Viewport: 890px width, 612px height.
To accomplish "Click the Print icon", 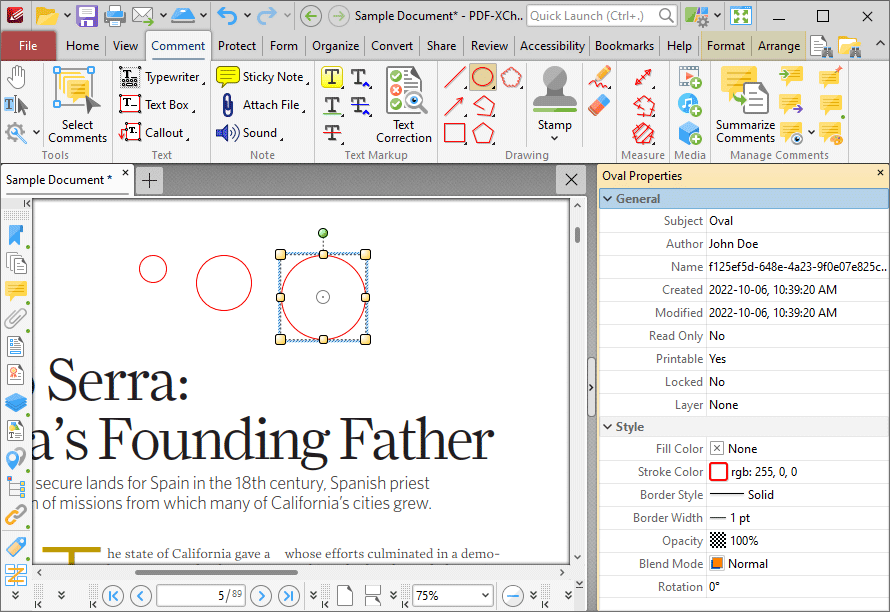I will pos(114,16).
